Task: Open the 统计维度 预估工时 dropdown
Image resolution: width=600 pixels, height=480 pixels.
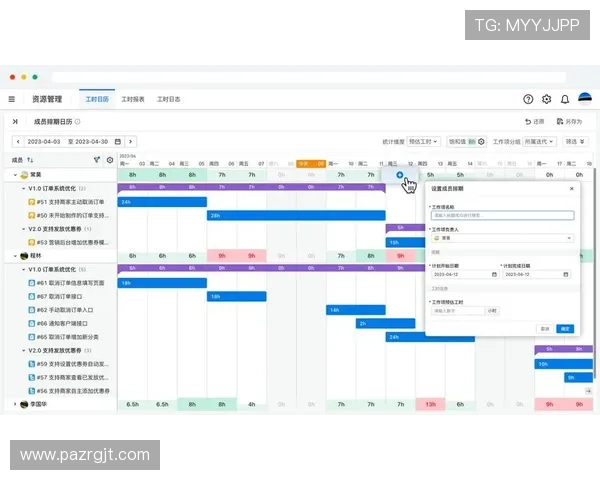Action: point(423,142)
